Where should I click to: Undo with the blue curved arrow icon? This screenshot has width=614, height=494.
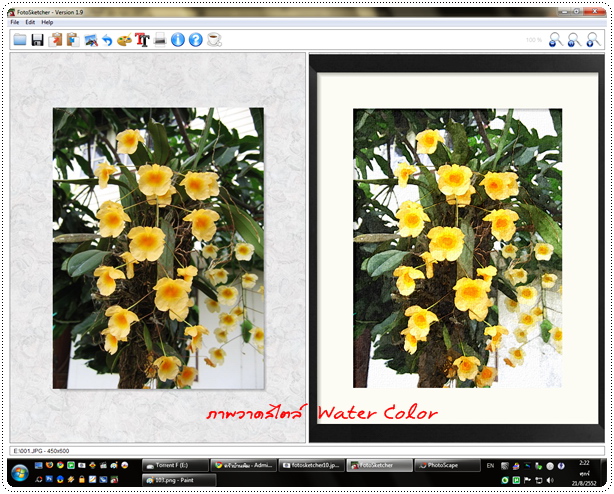click(107, 40)
